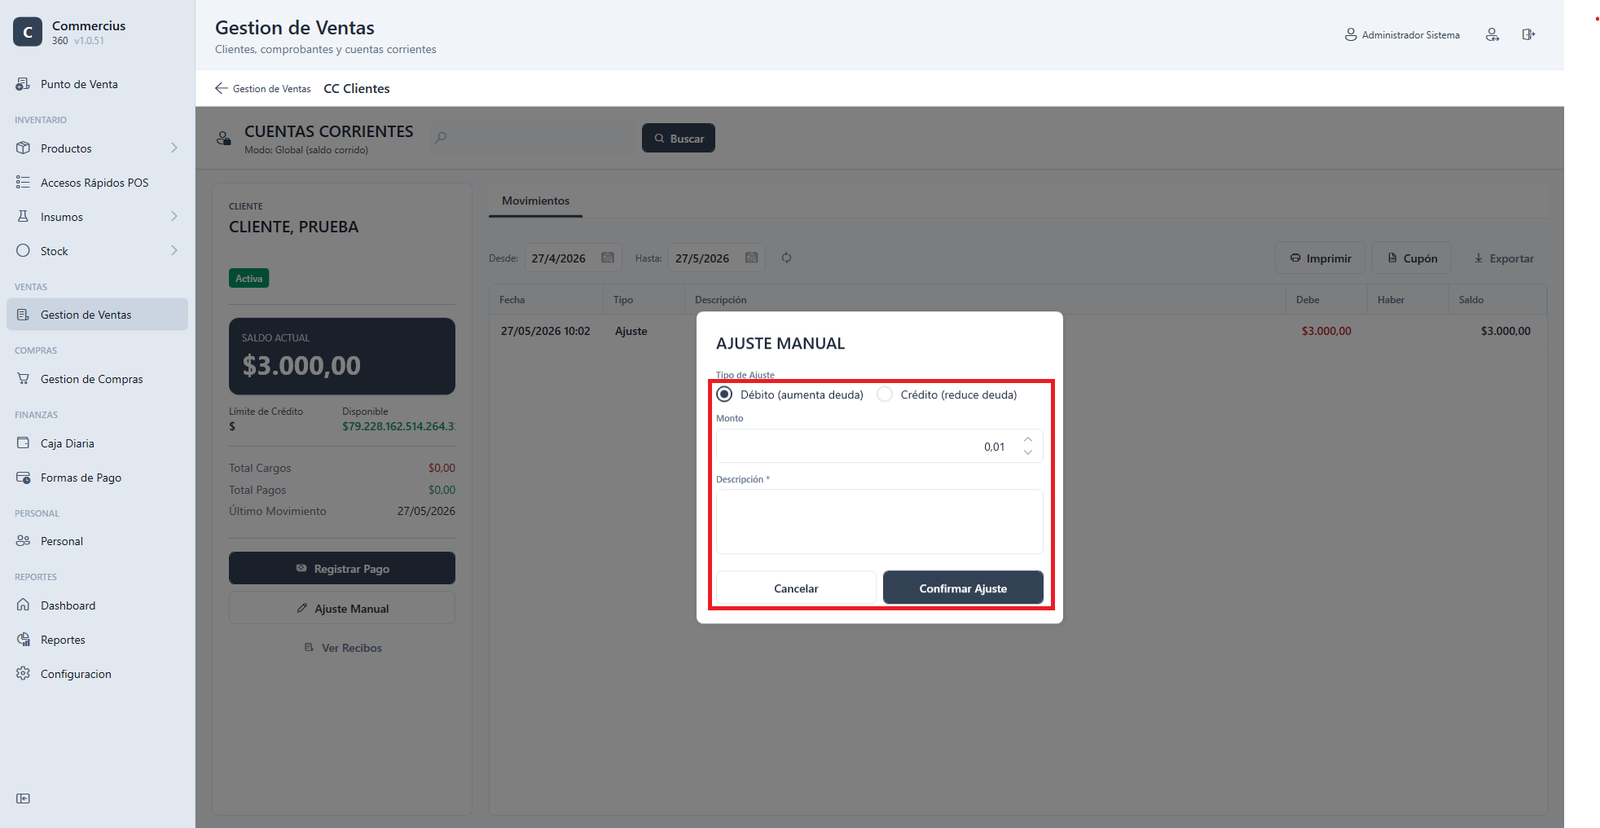
Task: Cancel the Ajuste Manual dialog
Action: [x=796, y=588]
